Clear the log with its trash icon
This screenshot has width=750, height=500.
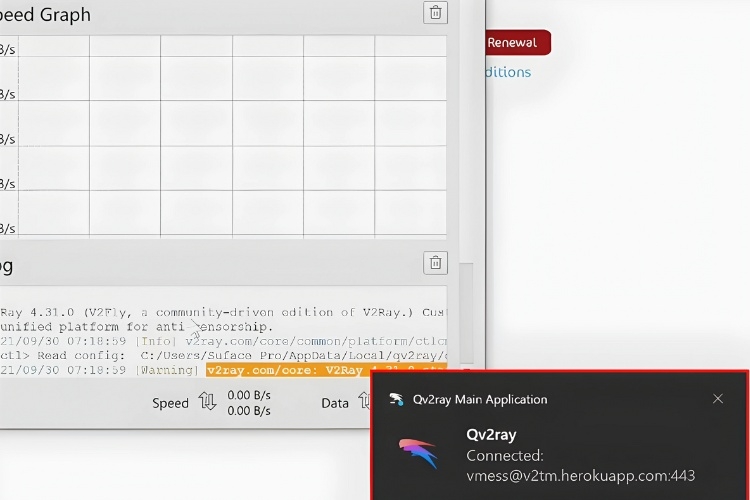[435, 263]
